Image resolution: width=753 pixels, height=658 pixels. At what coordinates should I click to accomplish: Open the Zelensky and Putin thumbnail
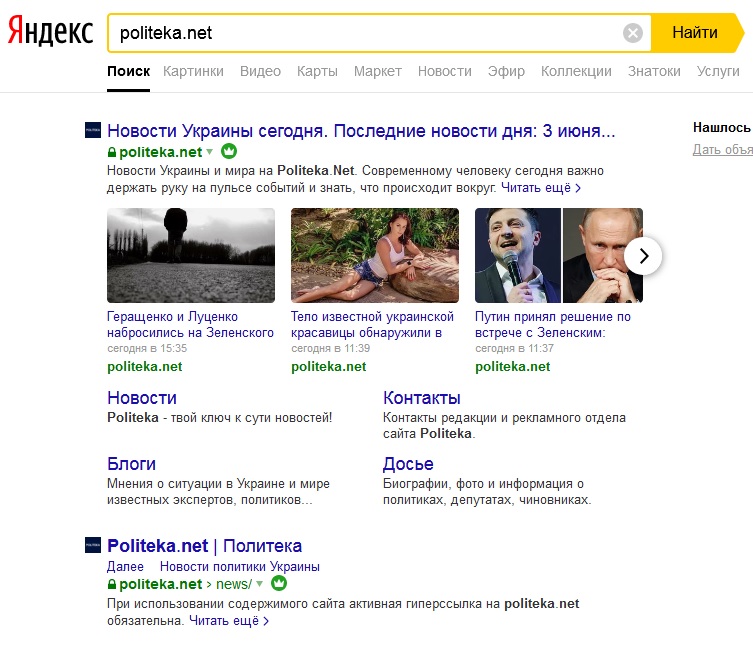(559, 255)
